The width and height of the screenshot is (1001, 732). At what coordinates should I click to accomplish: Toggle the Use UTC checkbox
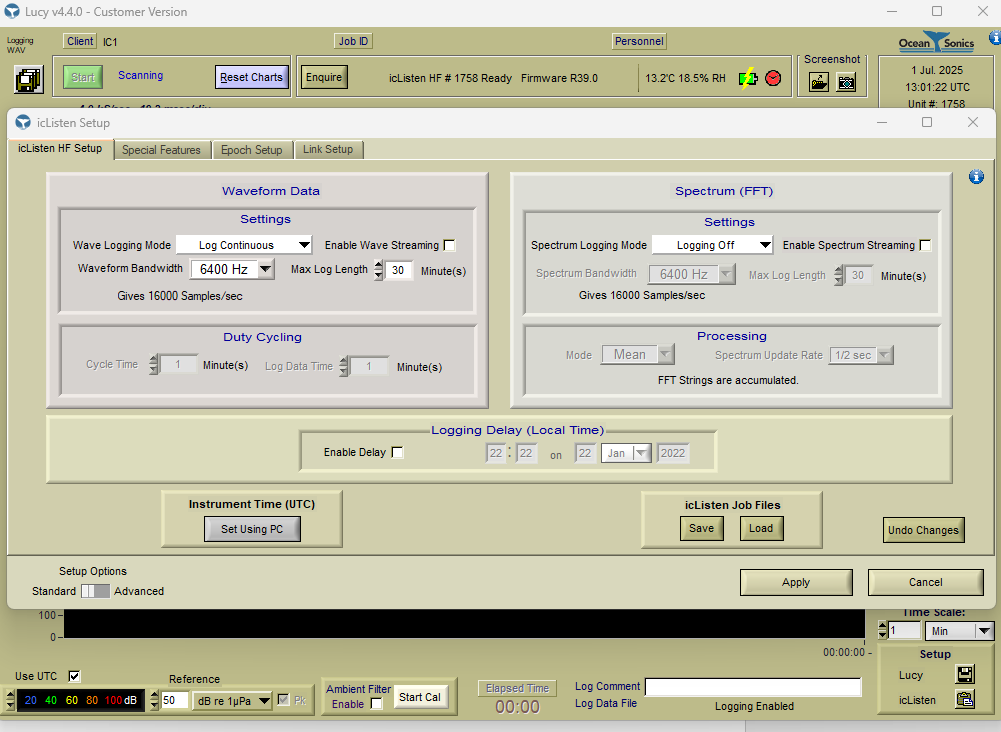(74, 676)
